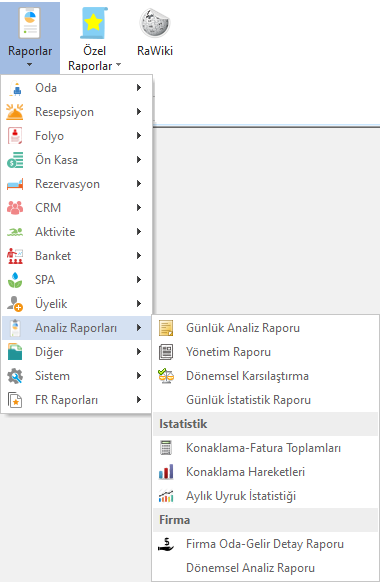Open Aylık Uyruk İstatistiği entry
Image resolution: width=380 pixels, height=582 pixels.
click(x=266, y=496)
